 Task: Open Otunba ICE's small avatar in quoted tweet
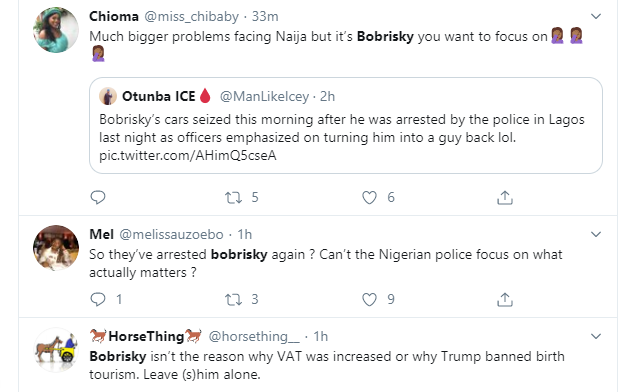108,96
